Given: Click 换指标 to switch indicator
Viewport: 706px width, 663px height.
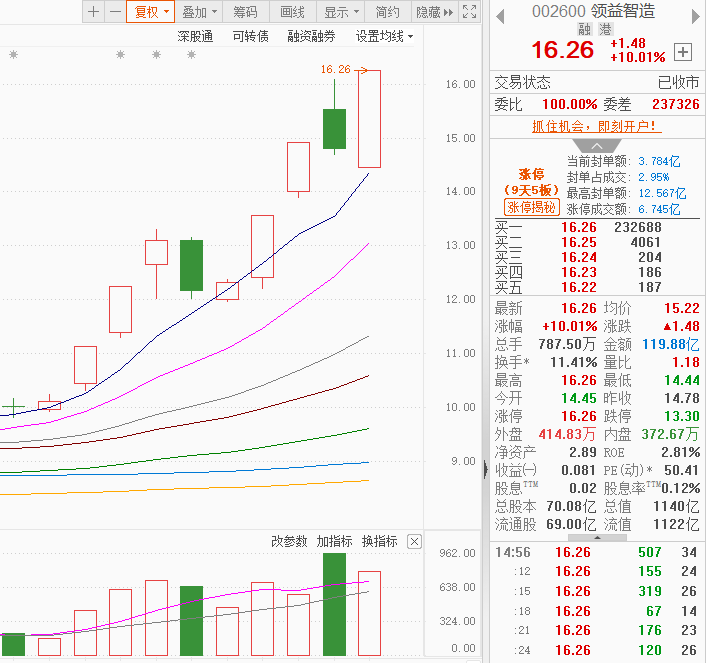Looking at the screenshot, I should [x=379, y=541].
